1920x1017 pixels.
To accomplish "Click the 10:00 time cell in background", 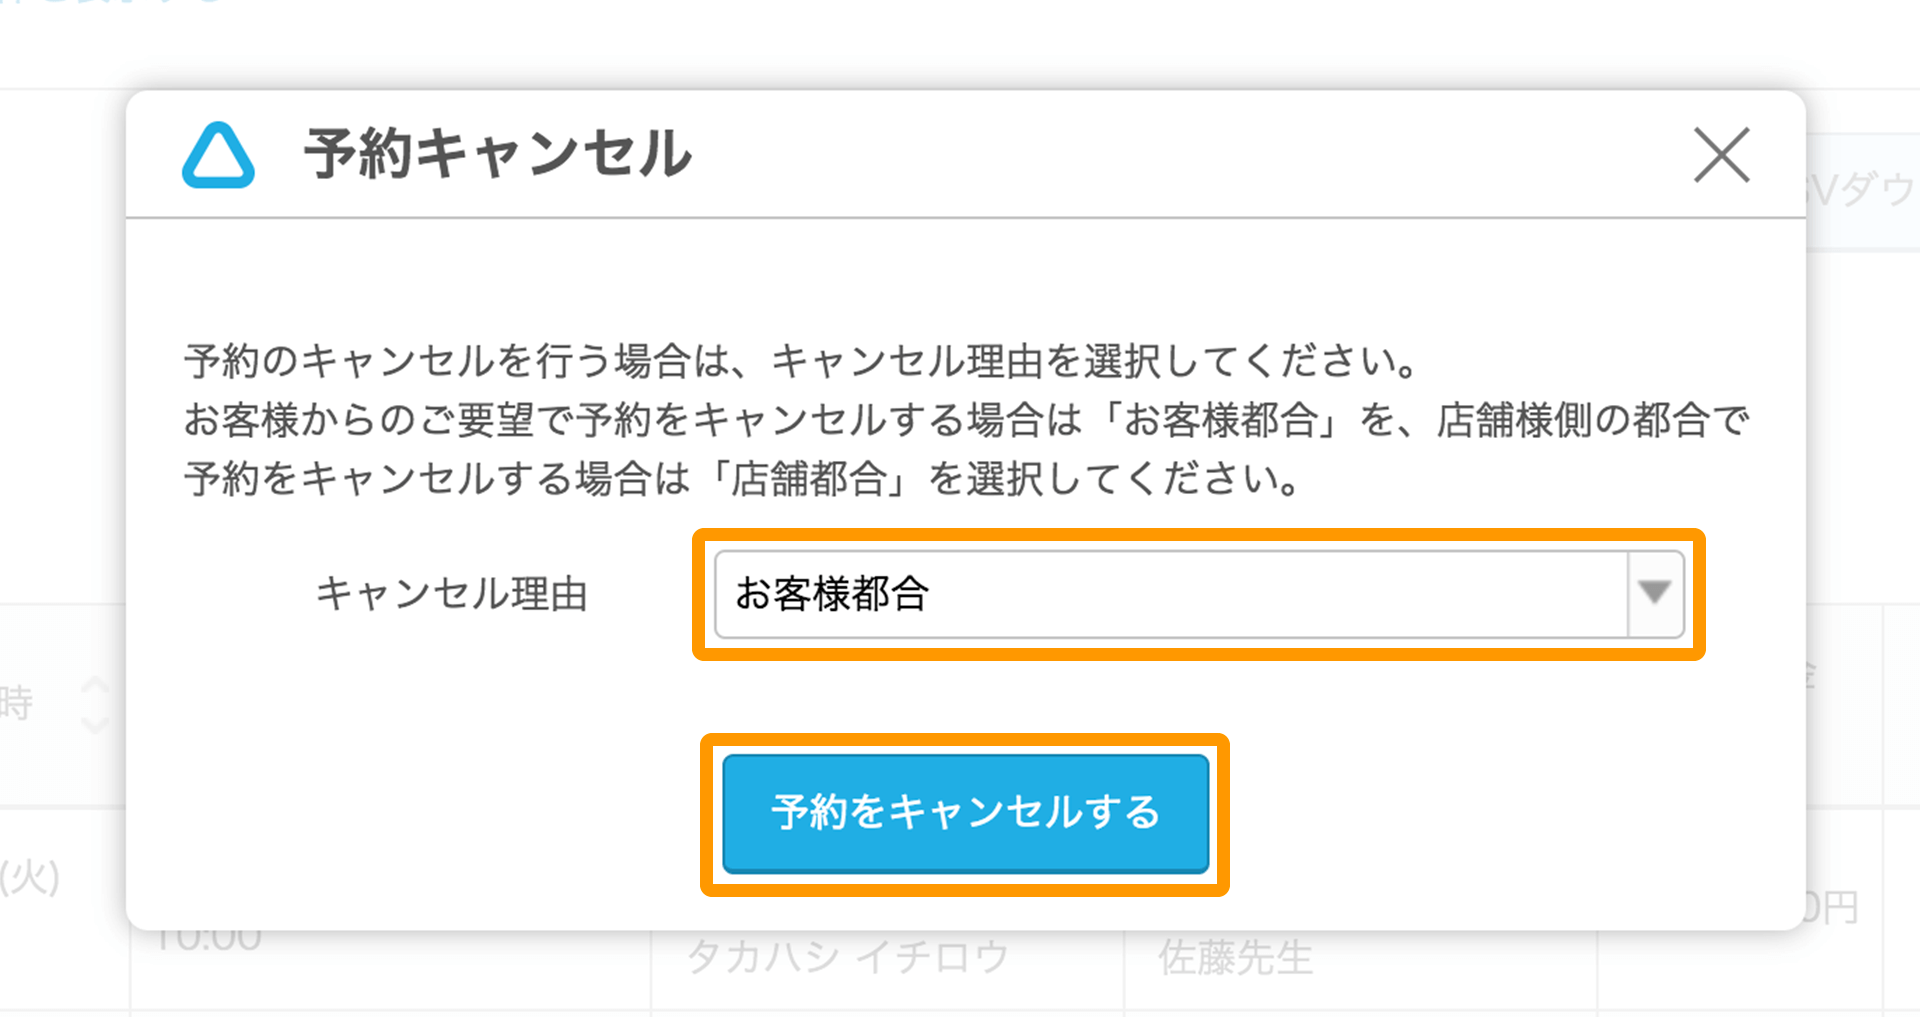I will pyautogui.click(x=208, y=942).
